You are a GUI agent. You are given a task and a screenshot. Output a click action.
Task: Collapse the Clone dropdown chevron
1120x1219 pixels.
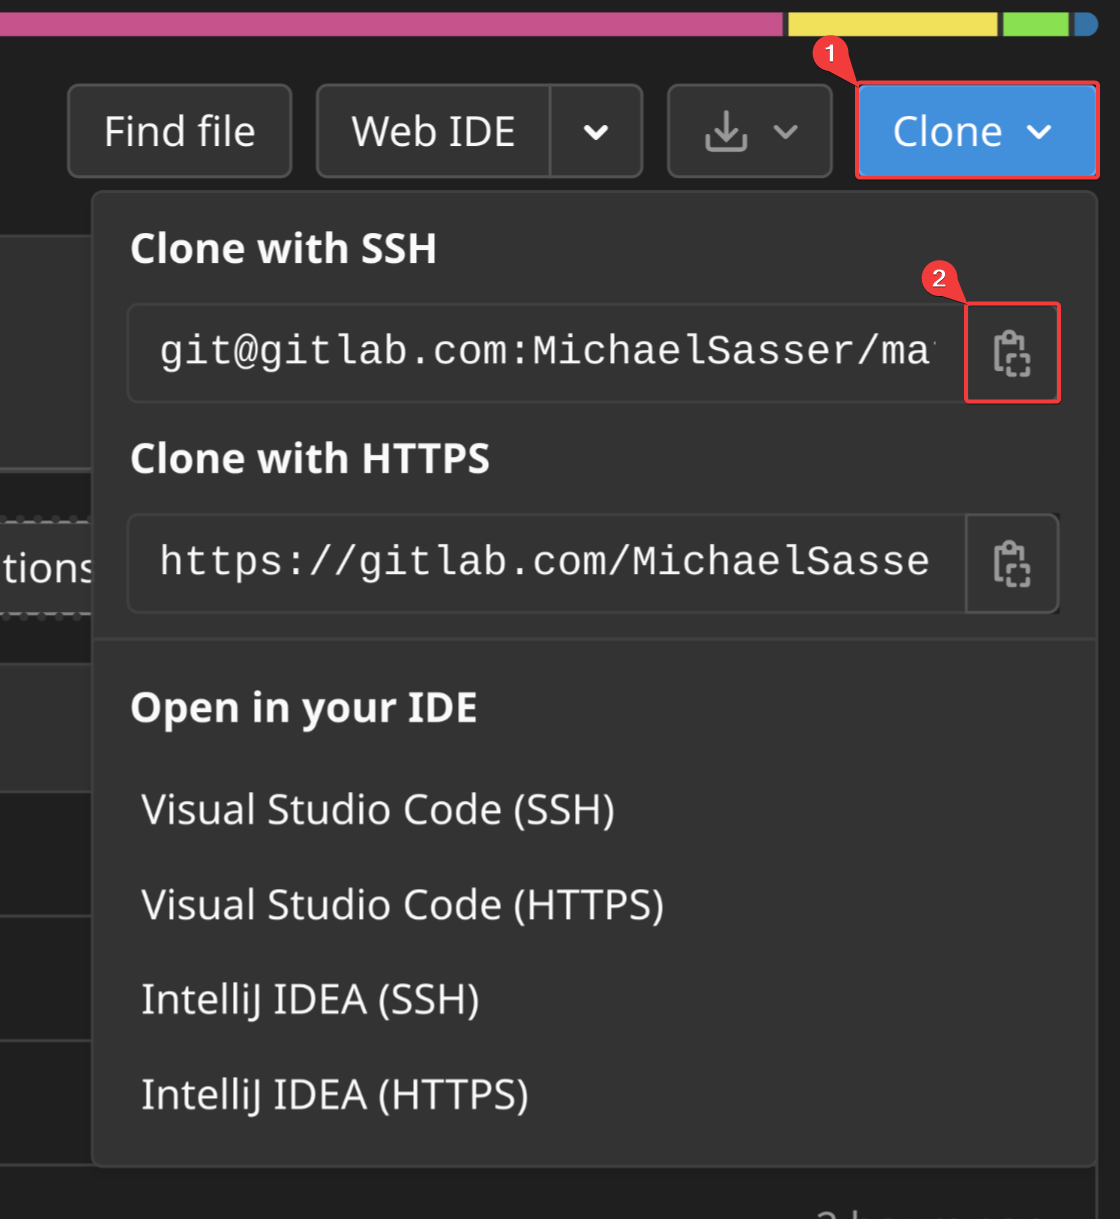[1040, 131]
